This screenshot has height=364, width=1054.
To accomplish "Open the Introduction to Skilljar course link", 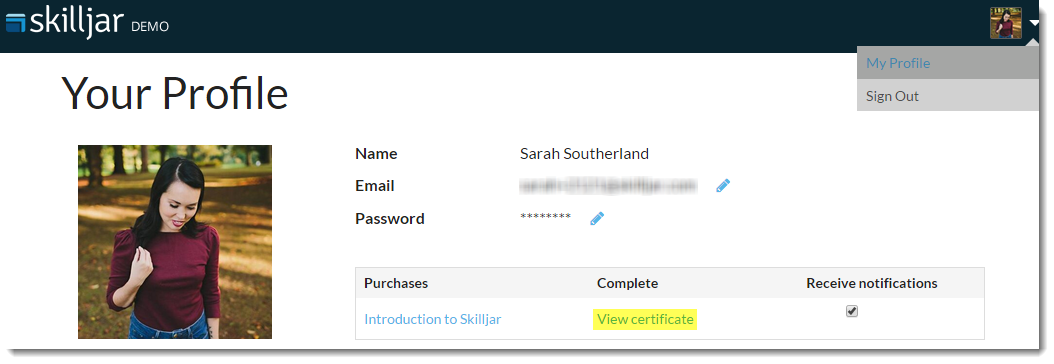I will click(433, 319).
